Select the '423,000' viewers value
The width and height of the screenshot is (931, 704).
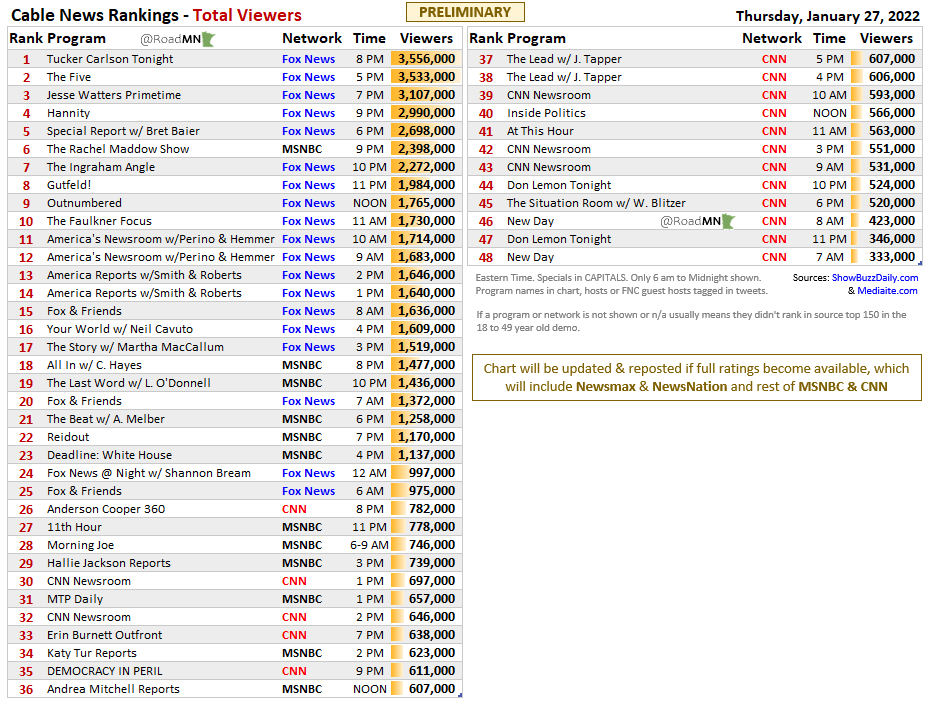(892, 221)
